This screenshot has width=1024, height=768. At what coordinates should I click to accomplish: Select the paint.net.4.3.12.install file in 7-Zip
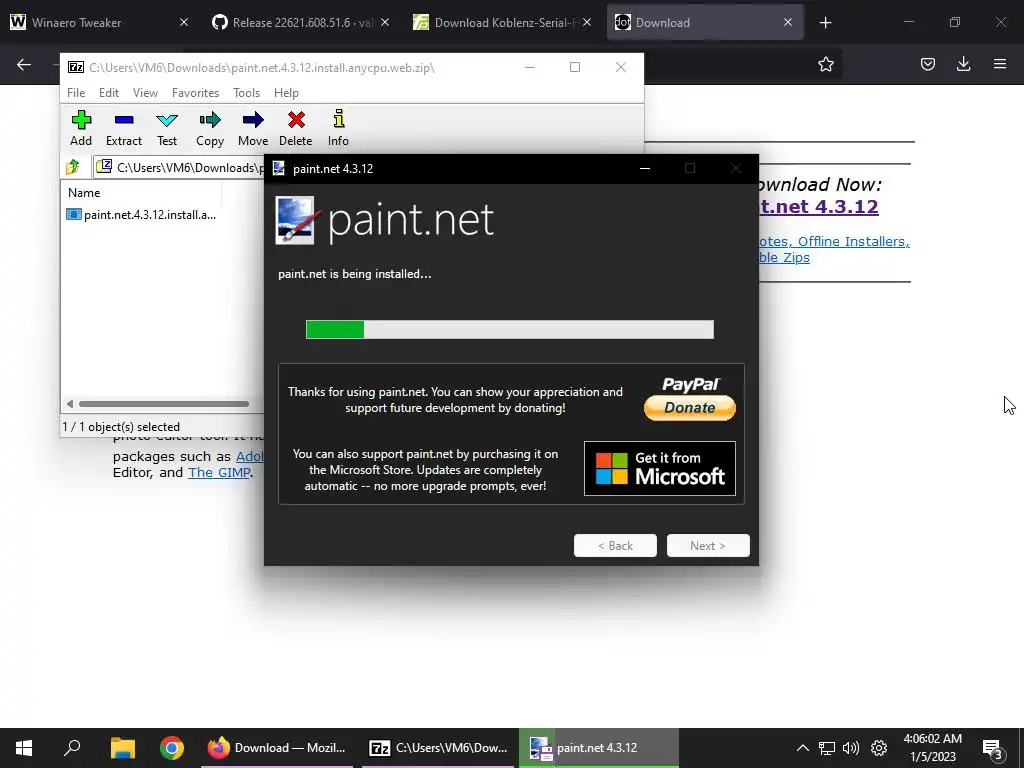pos(141,215)
